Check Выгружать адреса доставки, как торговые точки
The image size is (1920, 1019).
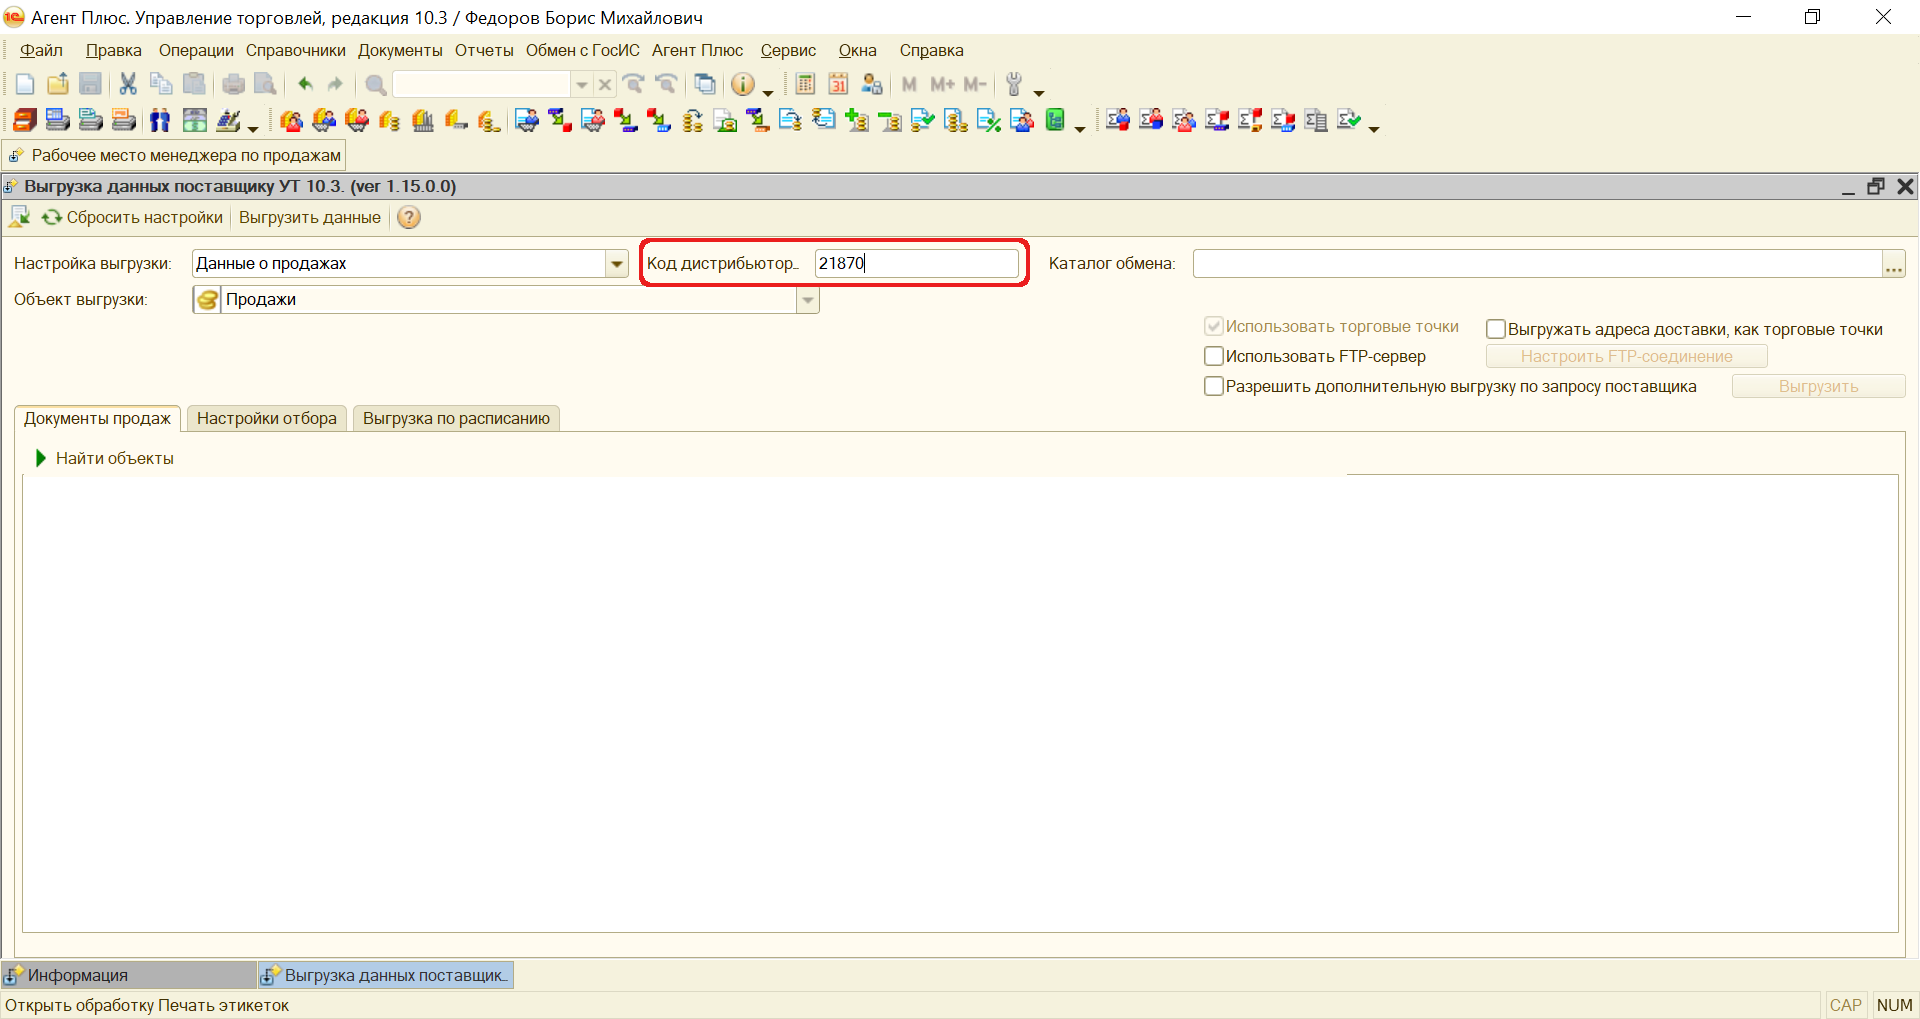1496,330
